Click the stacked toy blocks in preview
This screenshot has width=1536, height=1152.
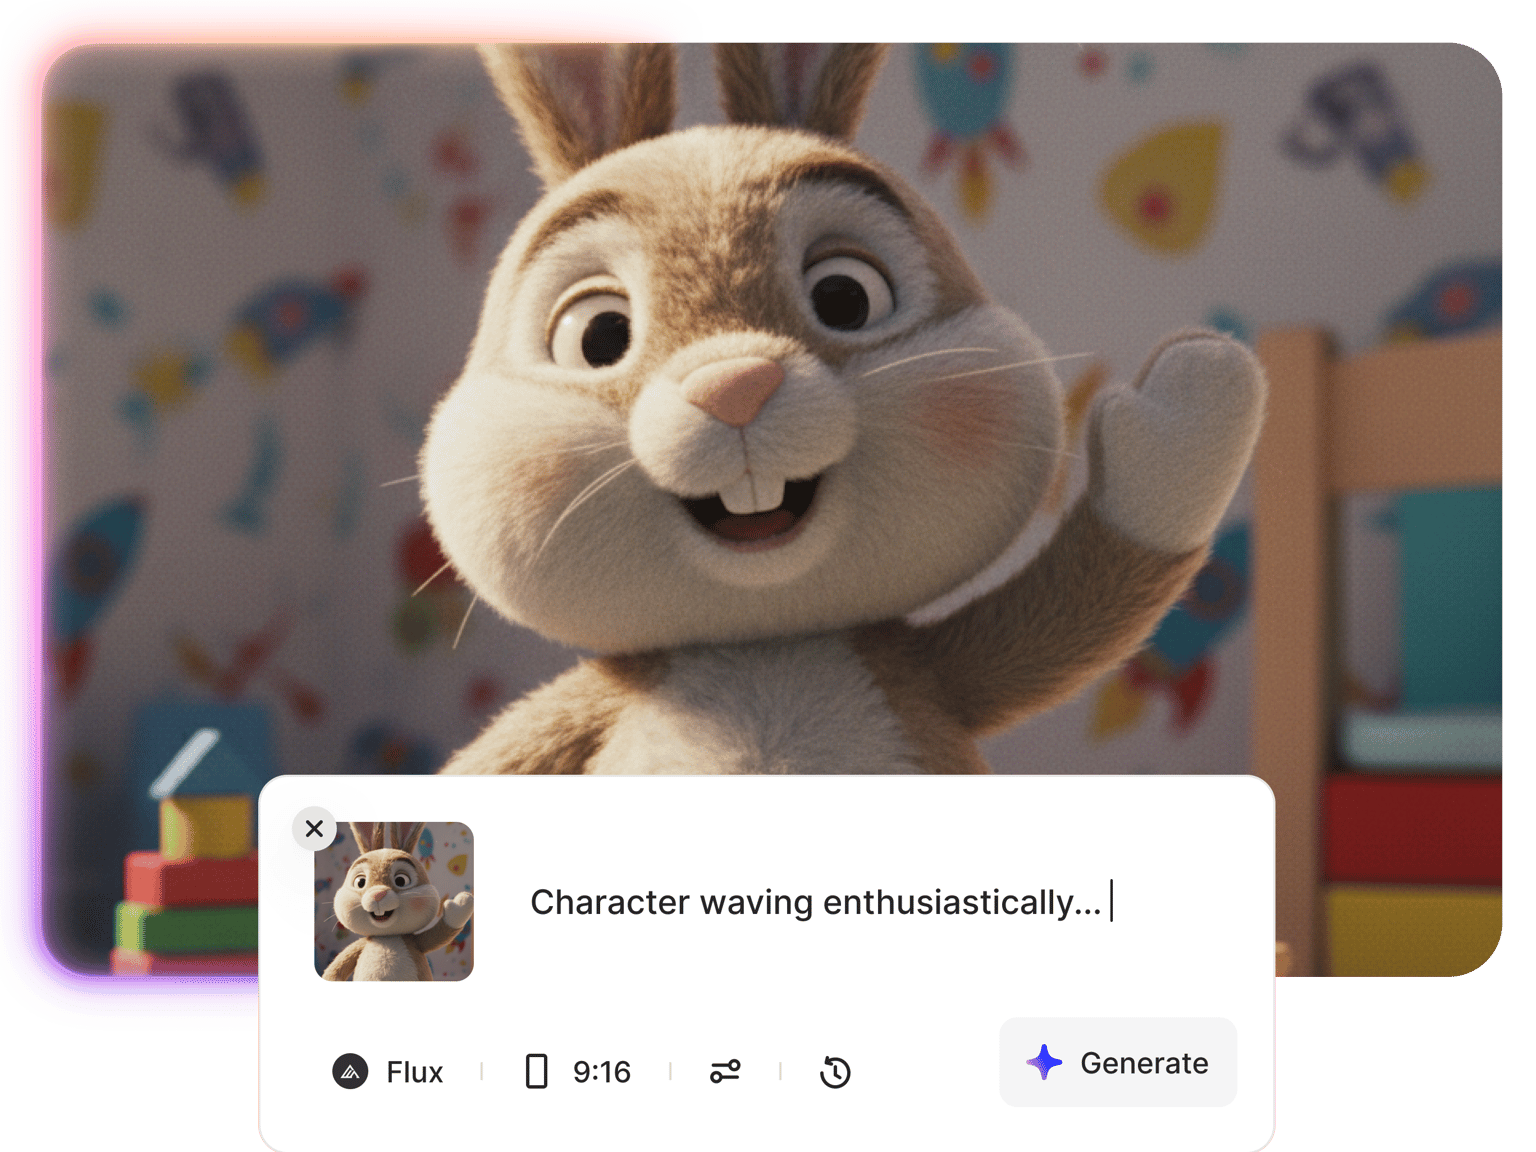click(190, 880)
